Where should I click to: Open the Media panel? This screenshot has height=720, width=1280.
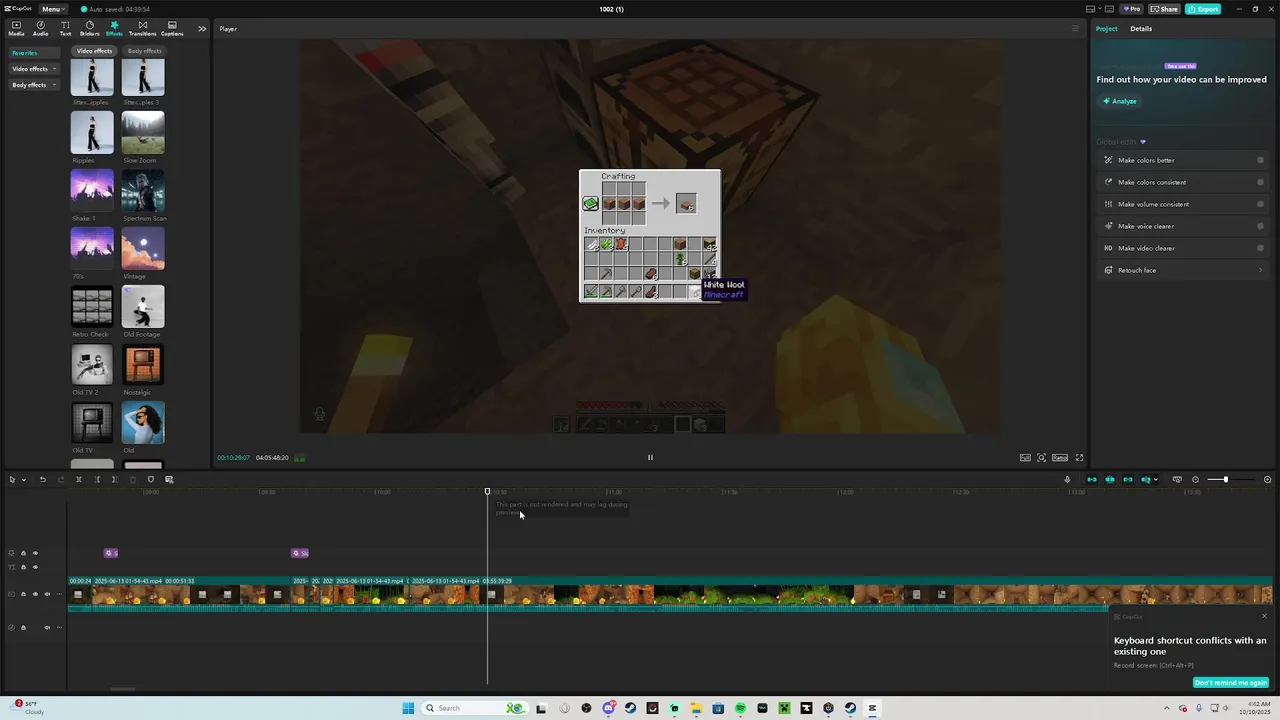click(16, 28)
